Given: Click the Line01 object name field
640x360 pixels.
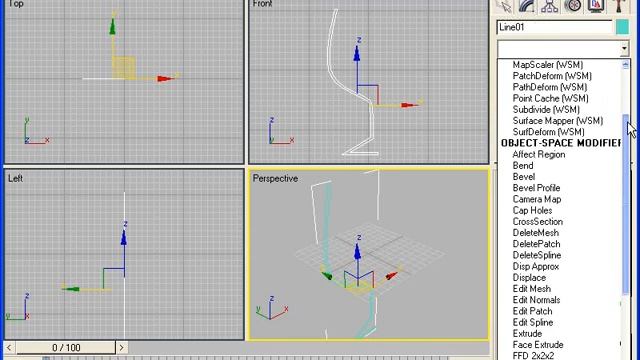Looking at the screenshot, I should point(555,27).
